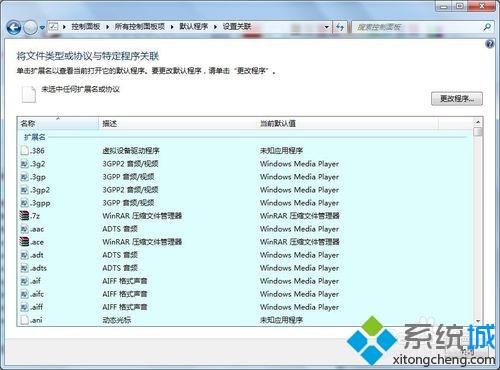Image resolution: width=500 pixels, height=370 pixels.
Task: Open the recent pages dropdown arrow
Action: 42,28
